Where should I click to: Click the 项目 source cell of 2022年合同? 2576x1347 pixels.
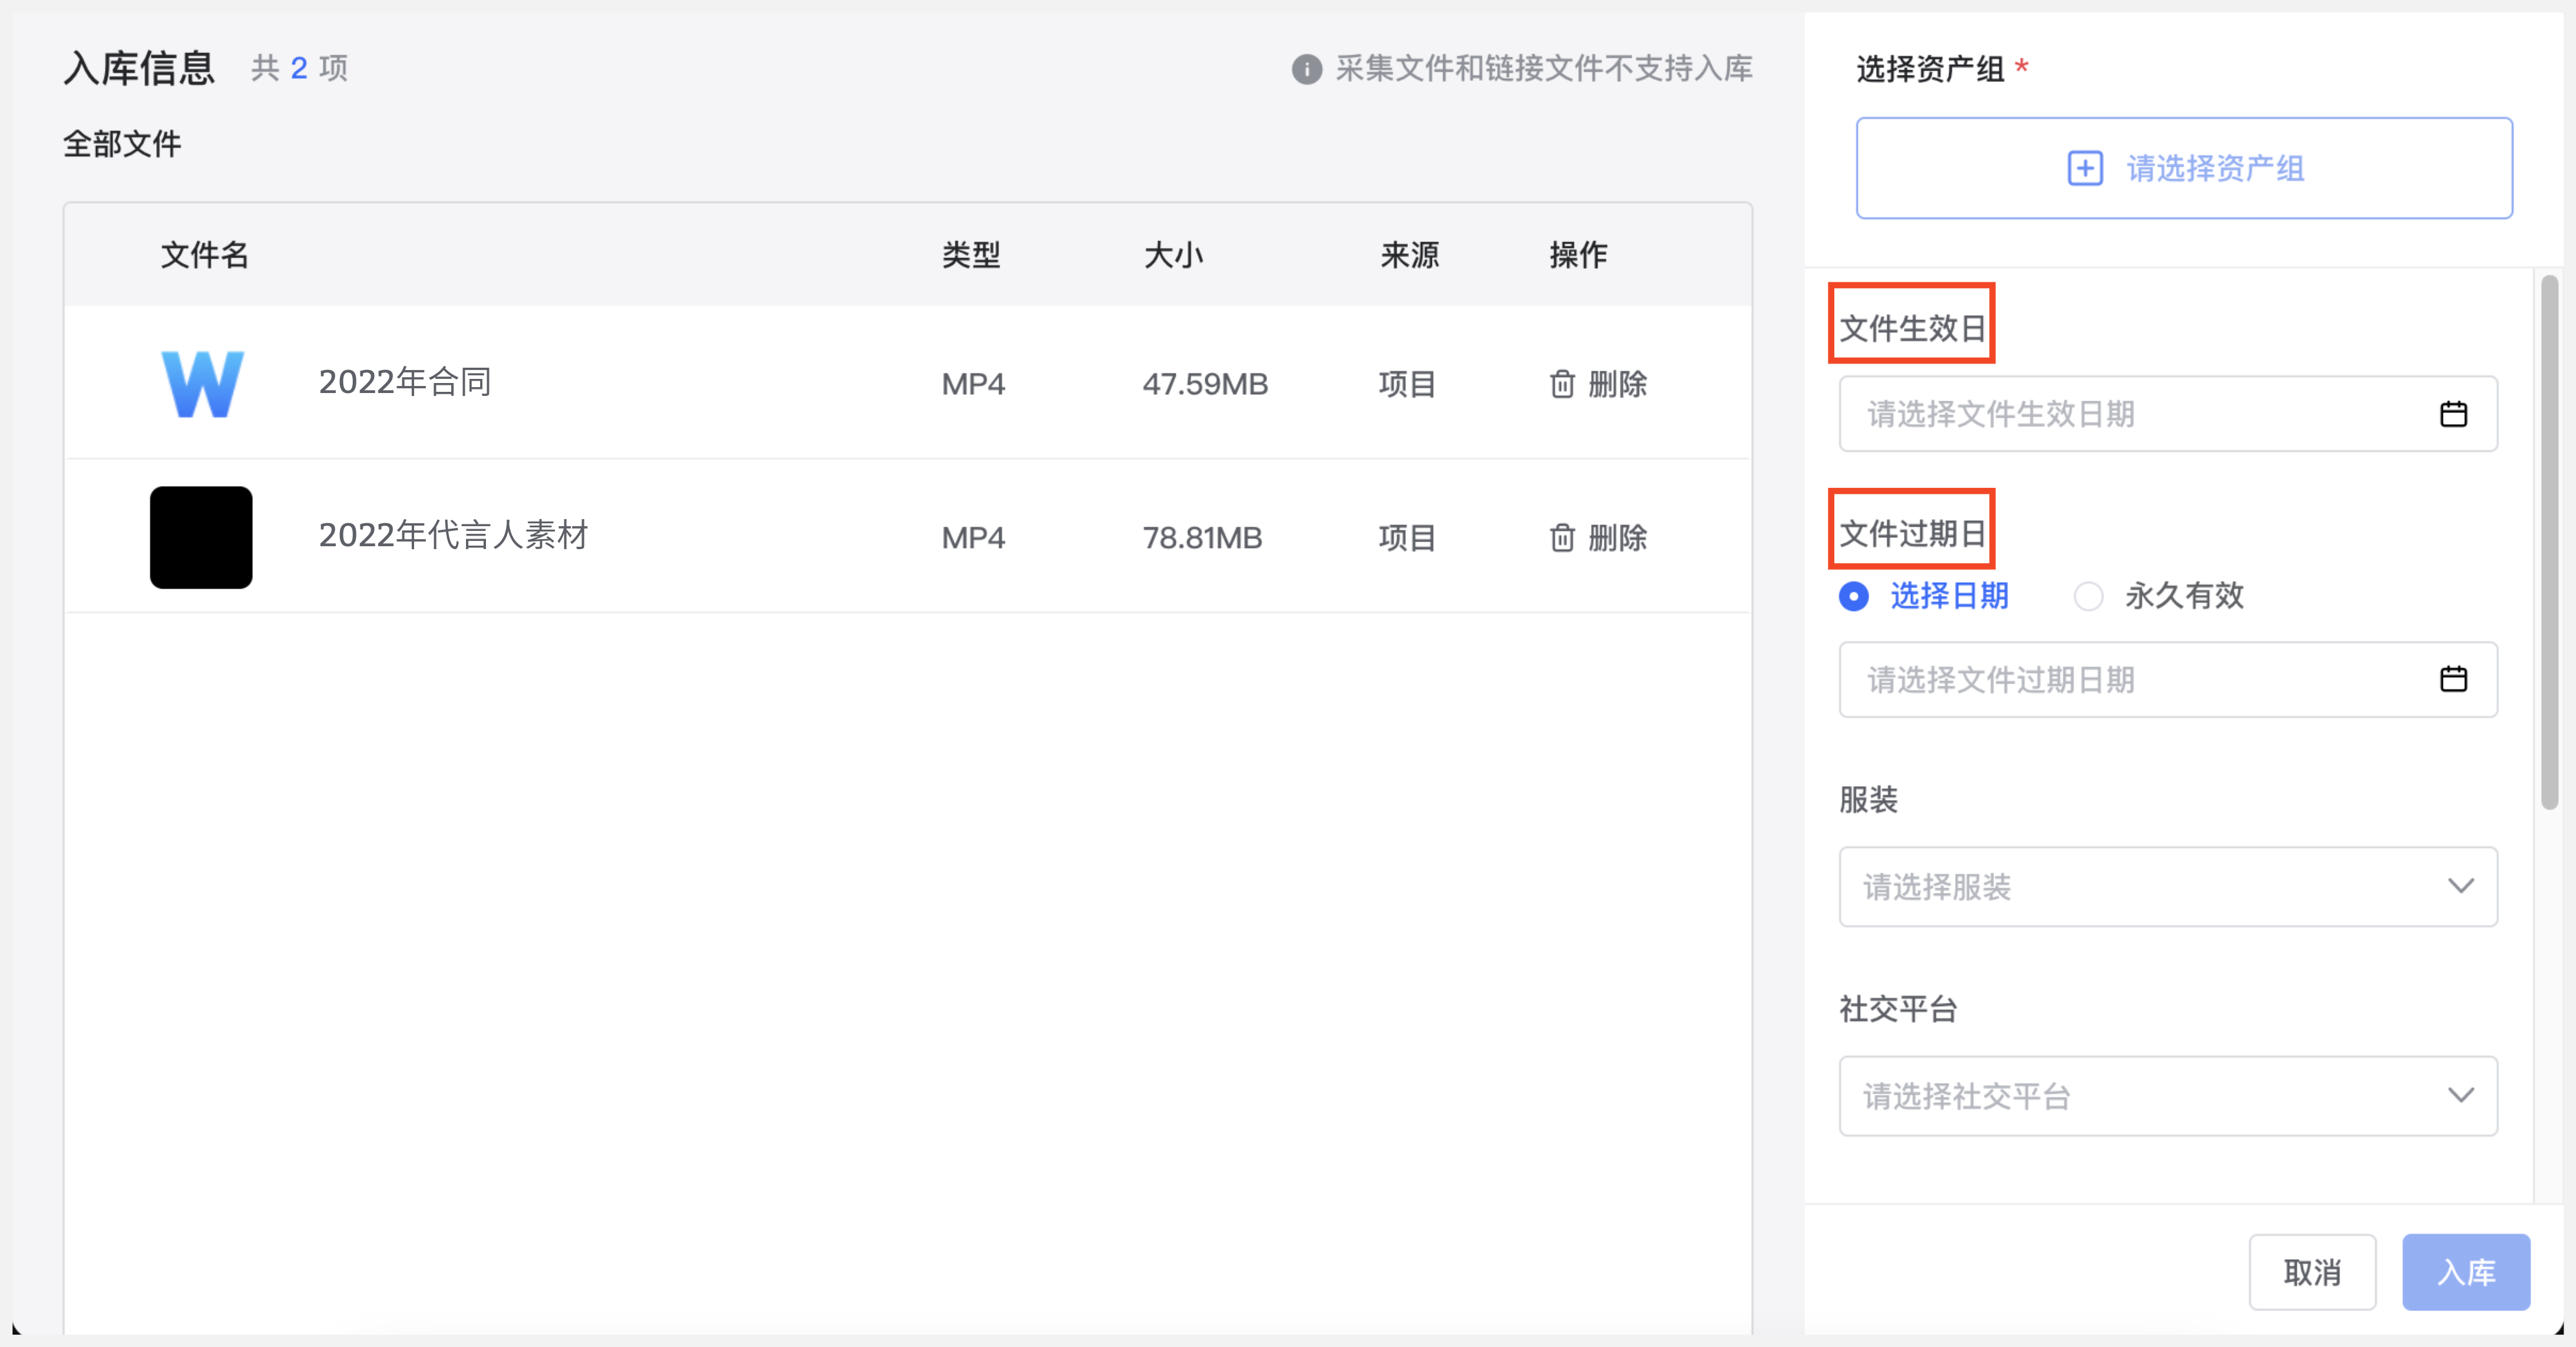click(x=1407, y=384)
